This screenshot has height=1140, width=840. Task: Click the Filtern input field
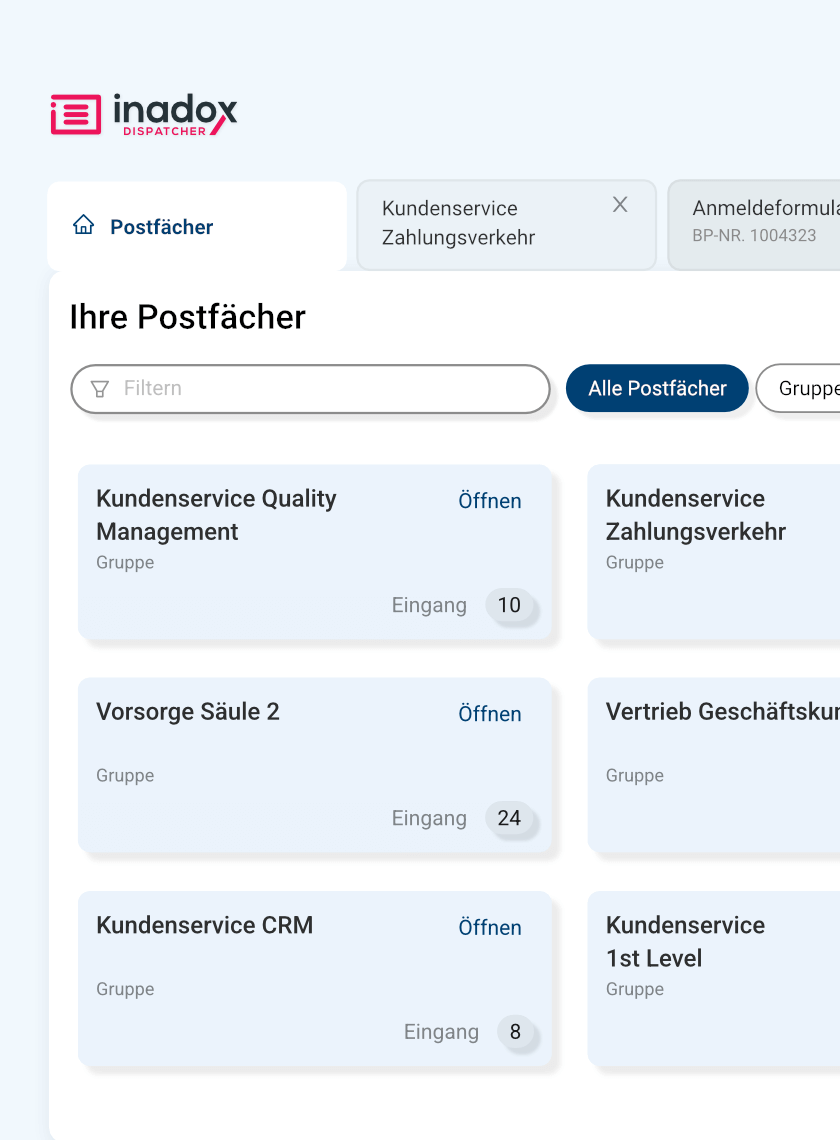(311, 389)
